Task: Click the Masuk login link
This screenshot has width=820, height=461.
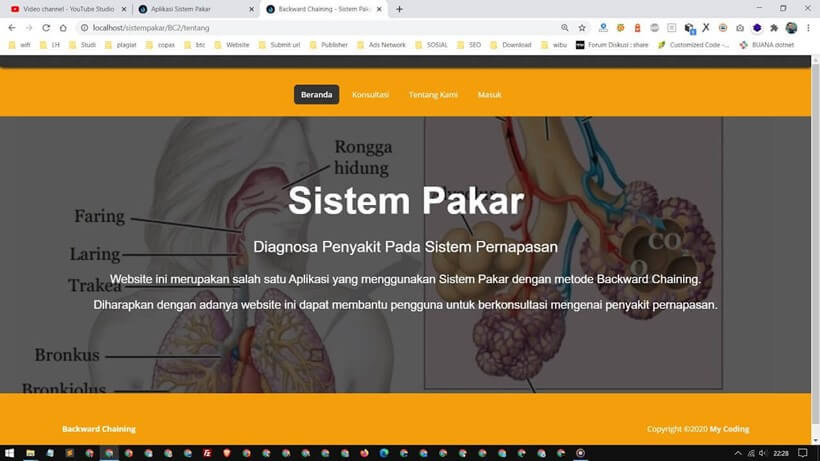Action: 490,95
